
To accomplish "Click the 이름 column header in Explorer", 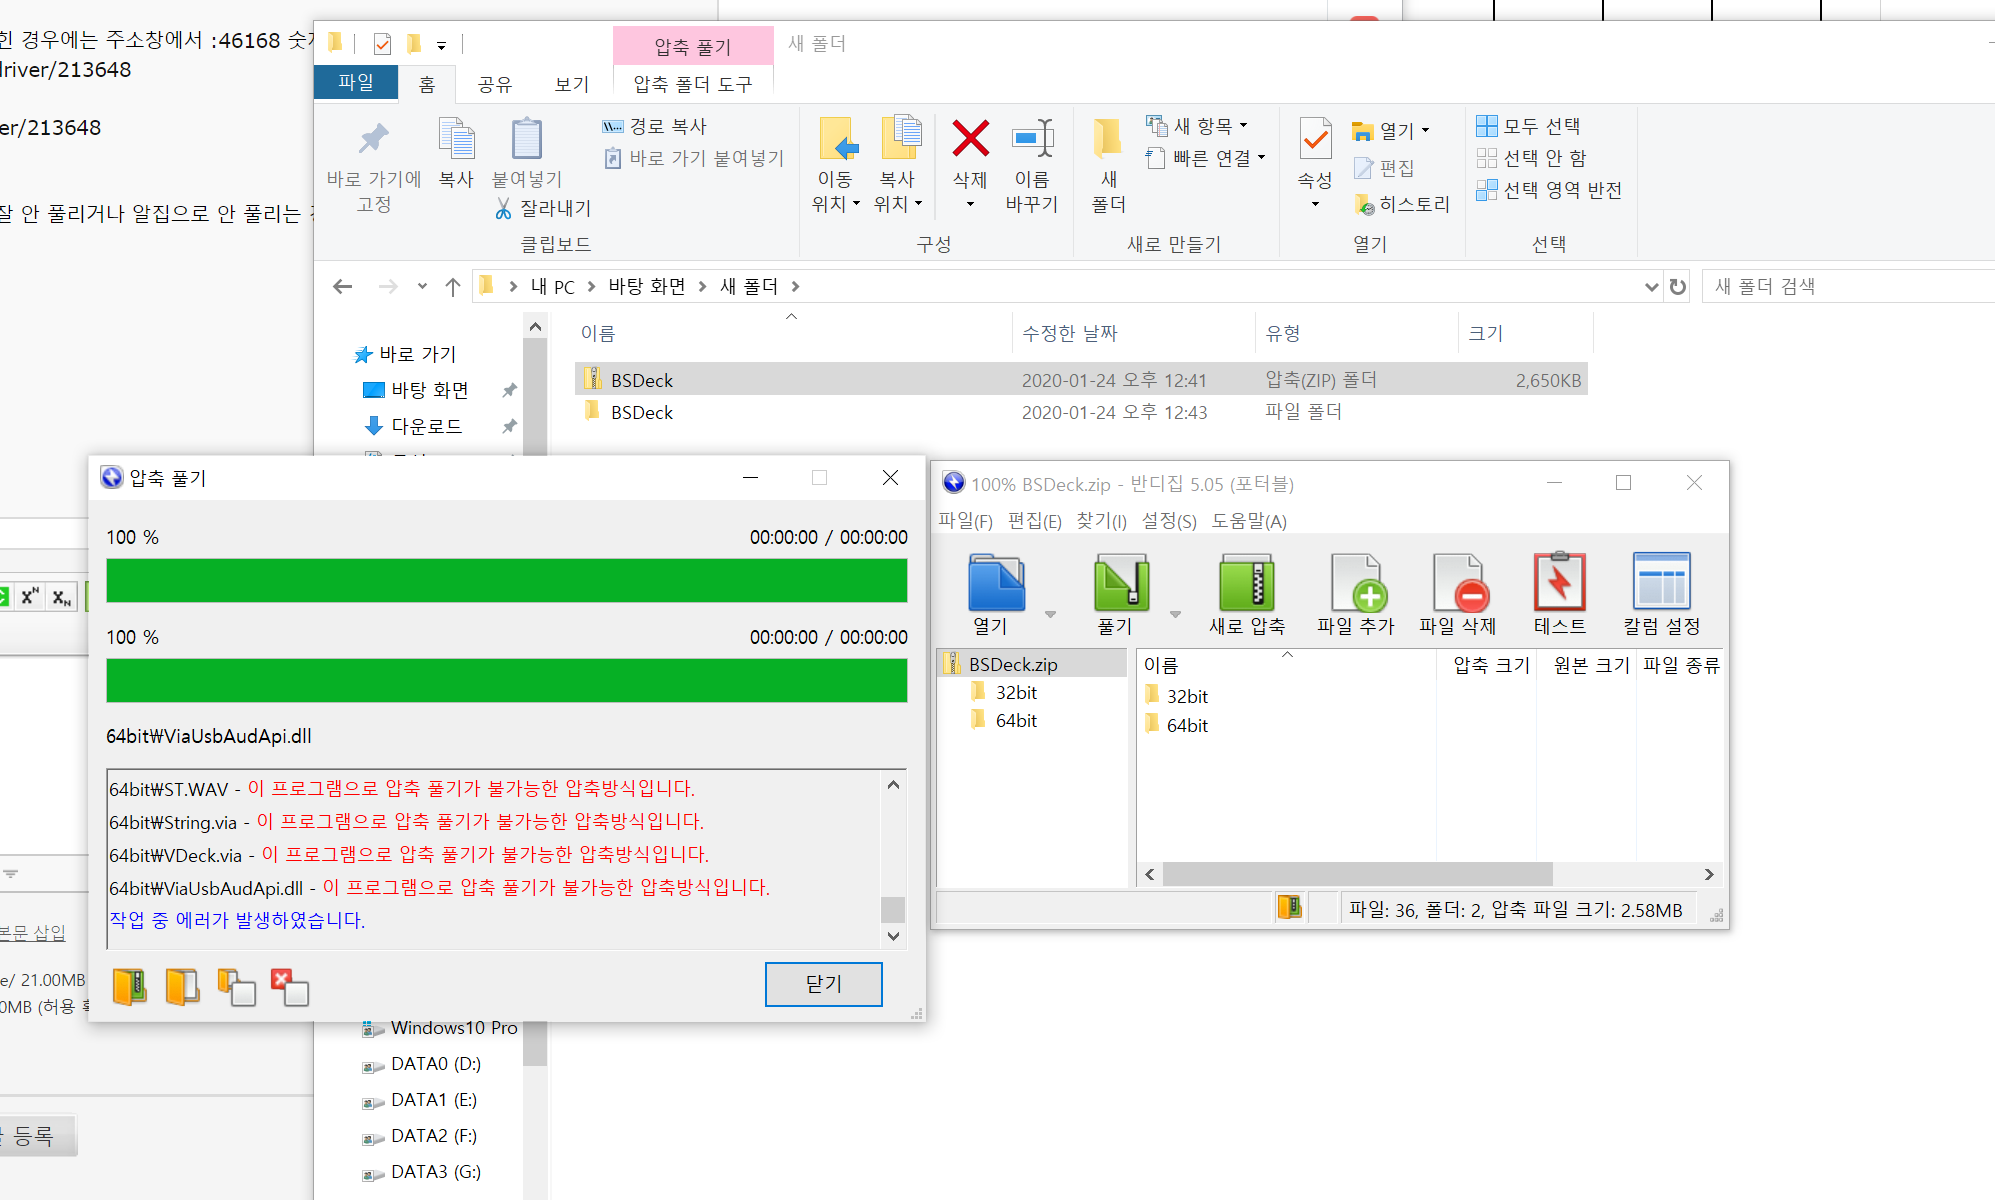I will 598,334.
